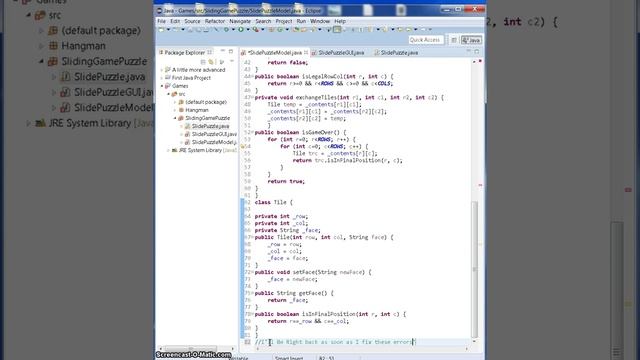
Task: Open the dropdown next to External Tools icon
Action: (262, 29)
